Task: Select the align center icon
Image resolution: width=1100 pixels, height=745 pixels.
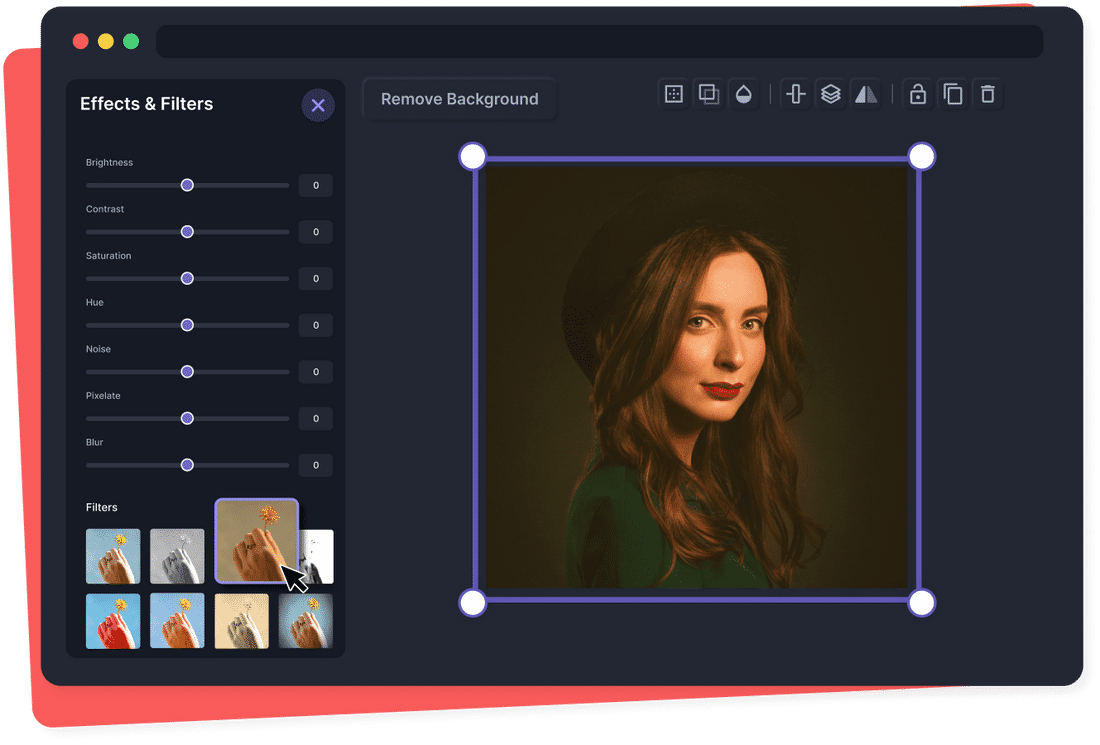Action: point(796,94)
